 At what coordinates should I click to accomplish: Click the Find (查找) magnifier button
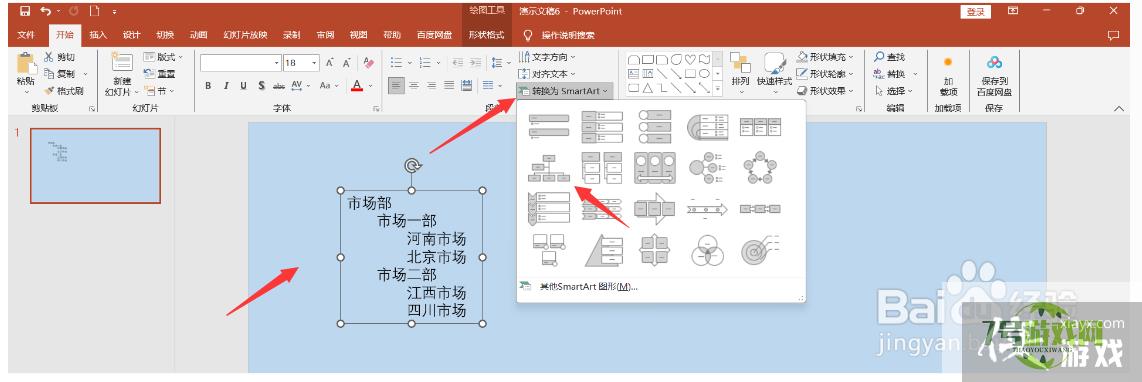890,57
